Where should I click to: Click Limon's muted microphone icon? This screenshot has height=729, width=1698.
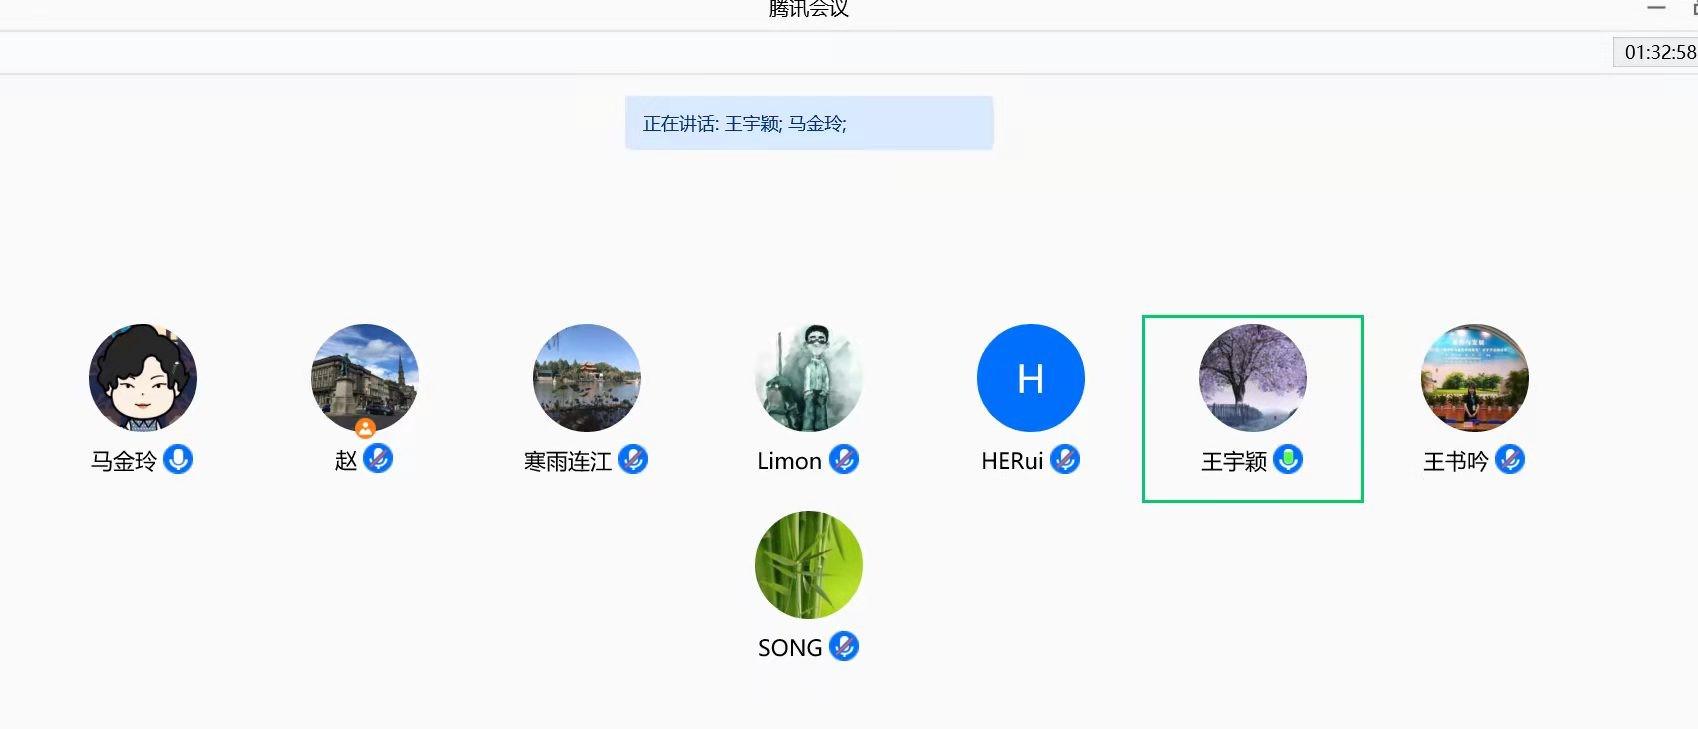[844, 459]
